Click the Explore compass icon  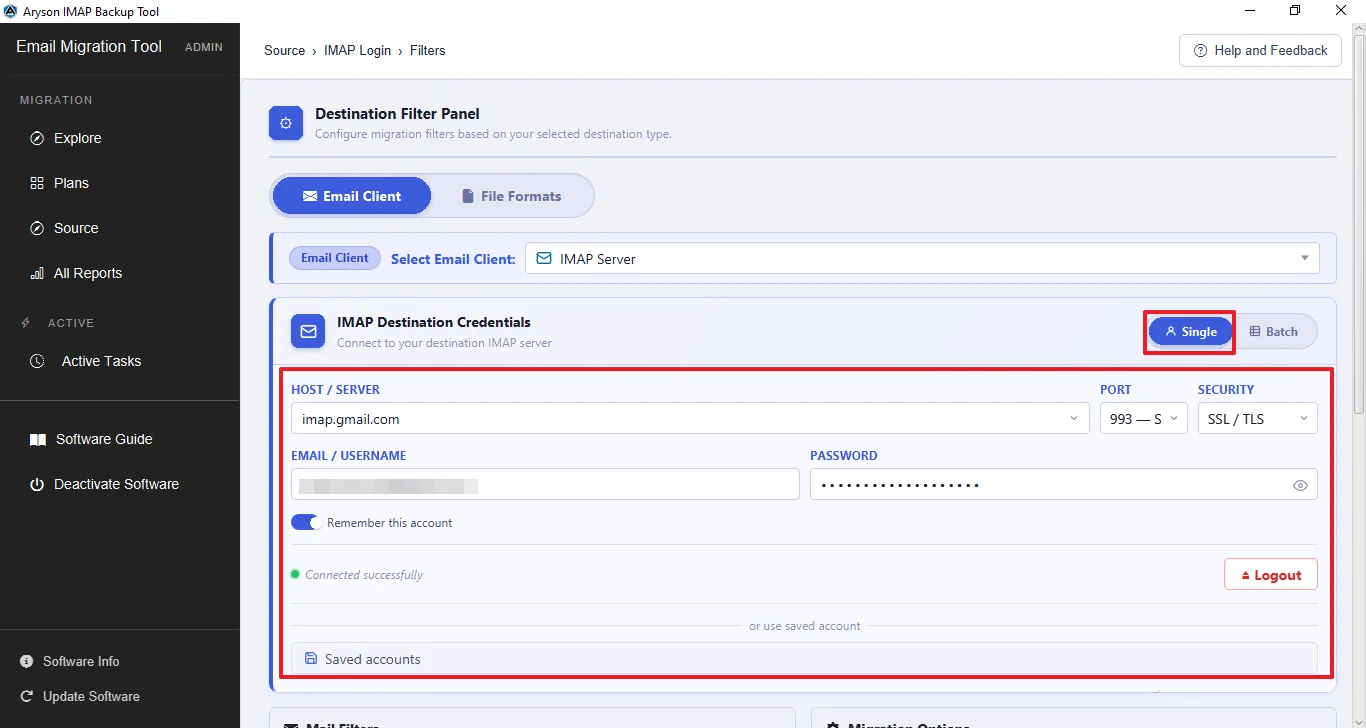coord(37,138)
